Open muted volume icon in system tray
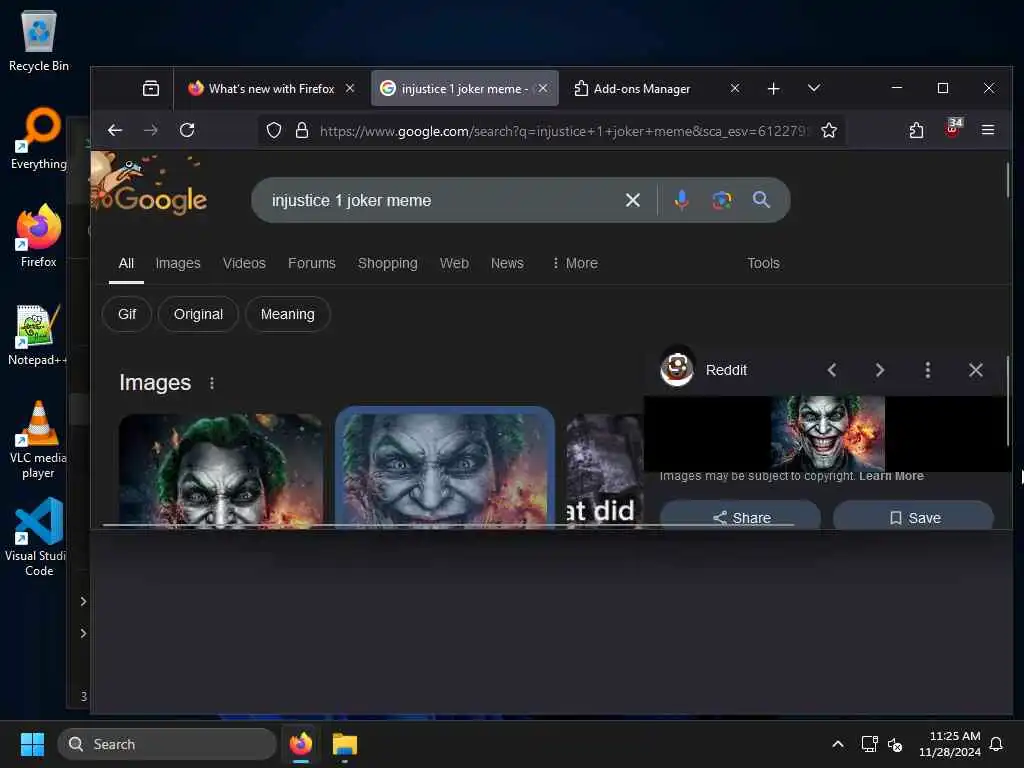1024x768 pixels. (895, 744)
